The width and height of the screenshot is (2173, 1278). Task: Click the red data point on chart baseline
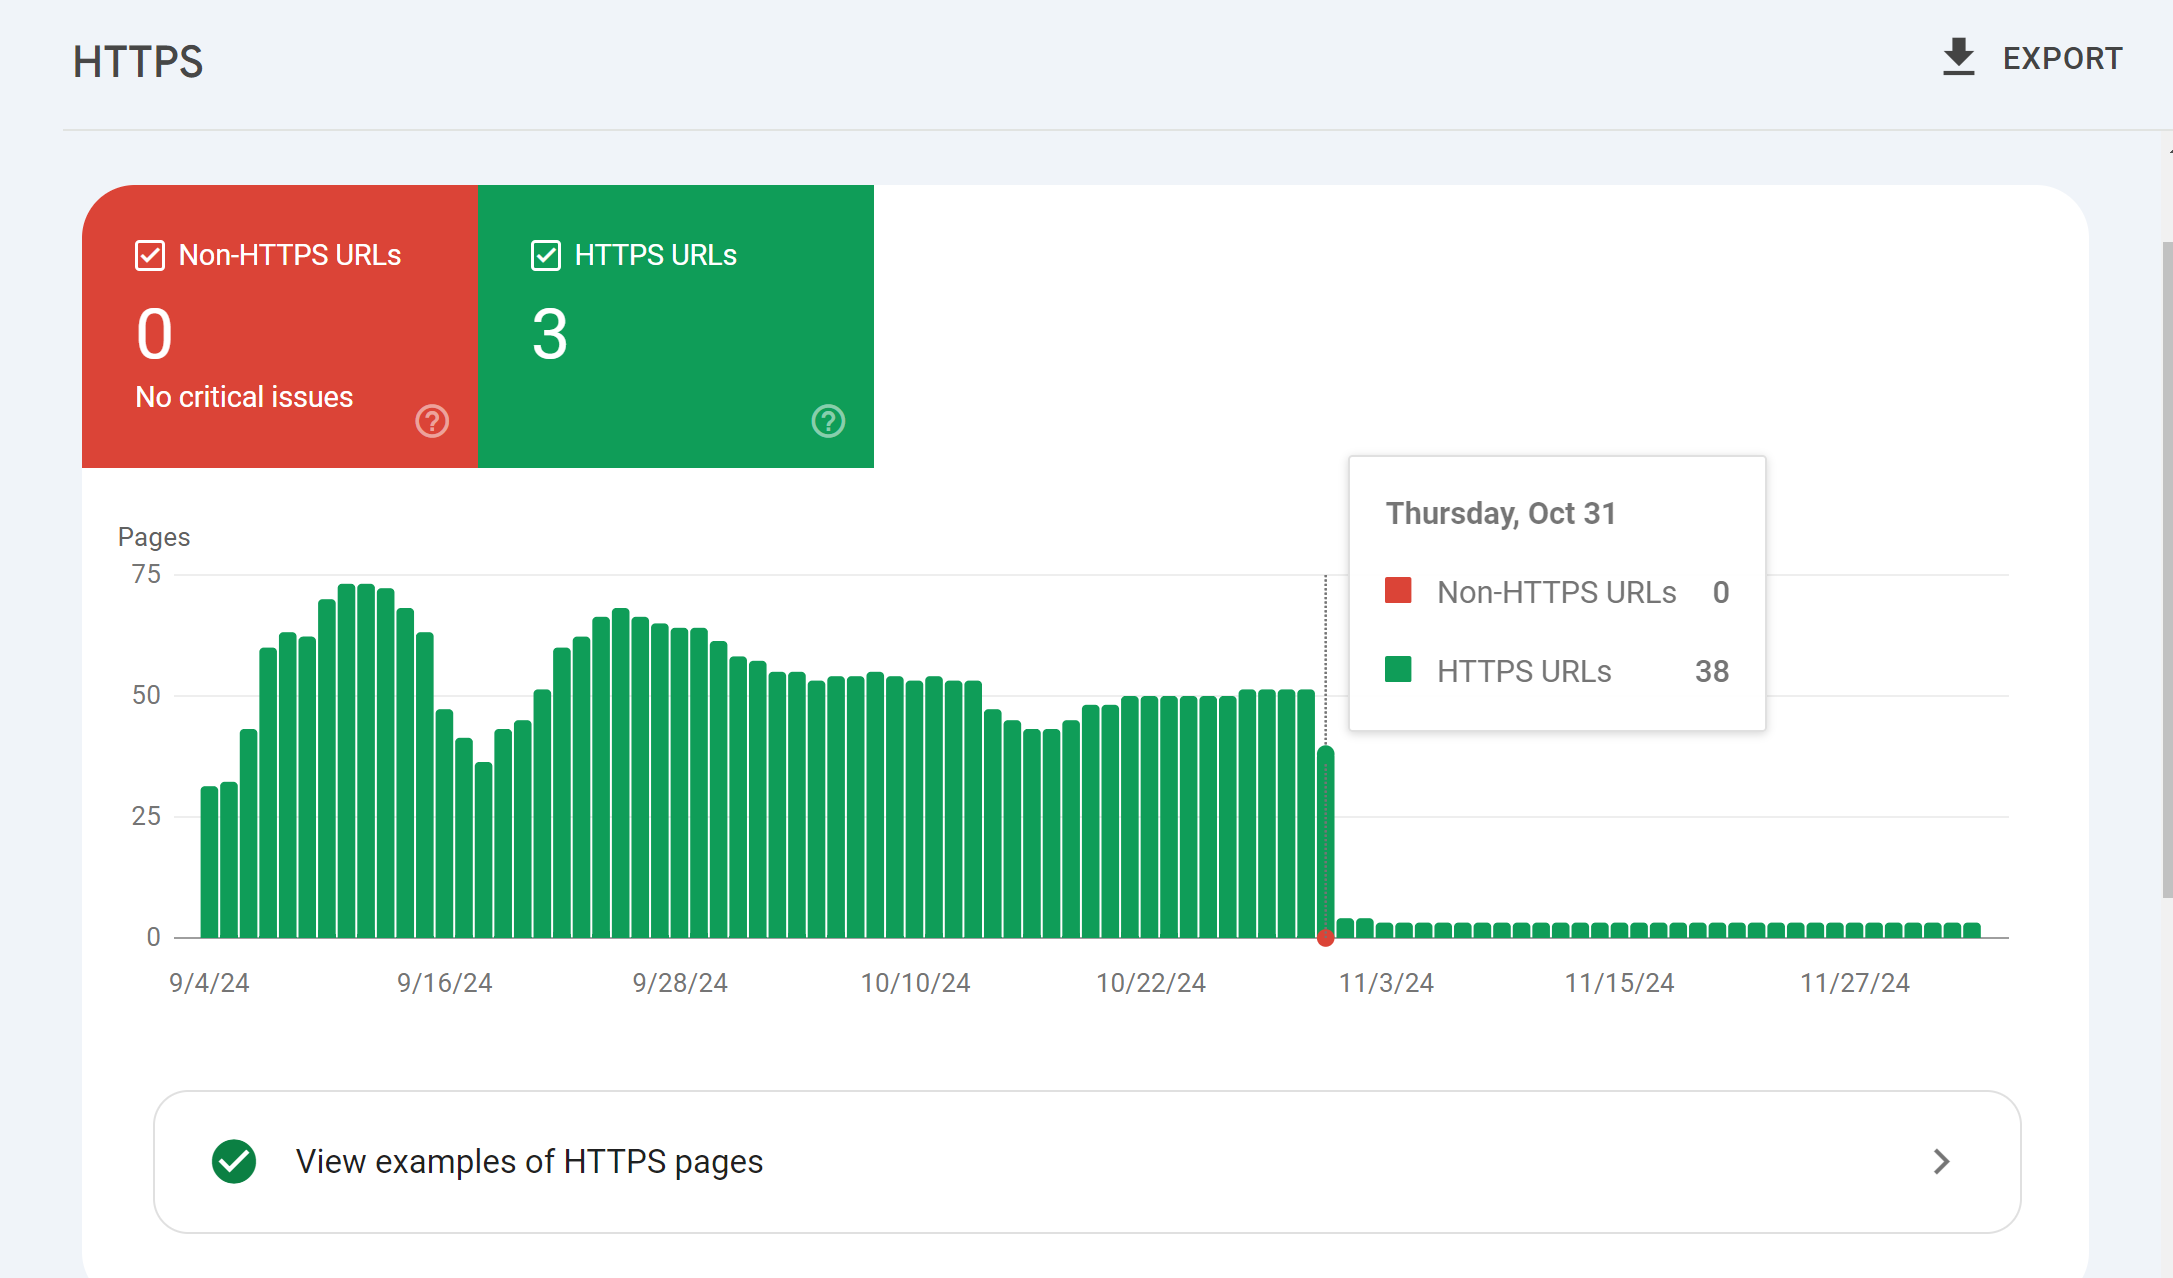pos(1326,938)
